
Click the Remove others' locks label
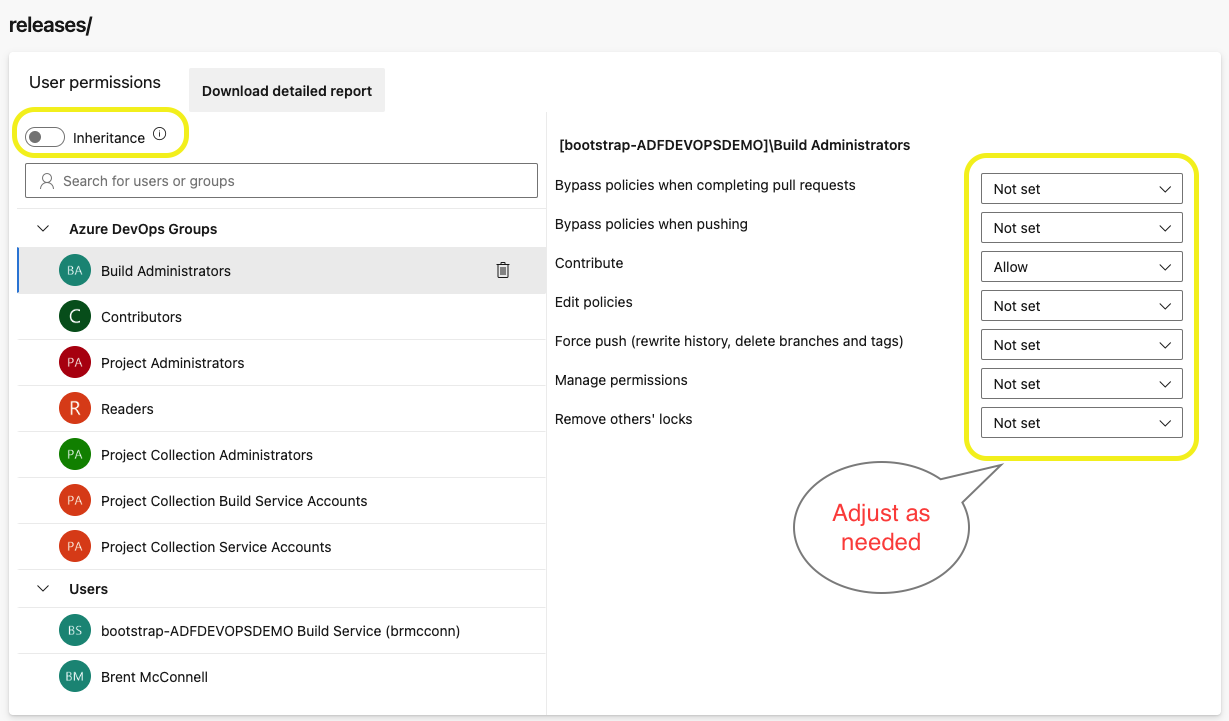pos(624,419)
